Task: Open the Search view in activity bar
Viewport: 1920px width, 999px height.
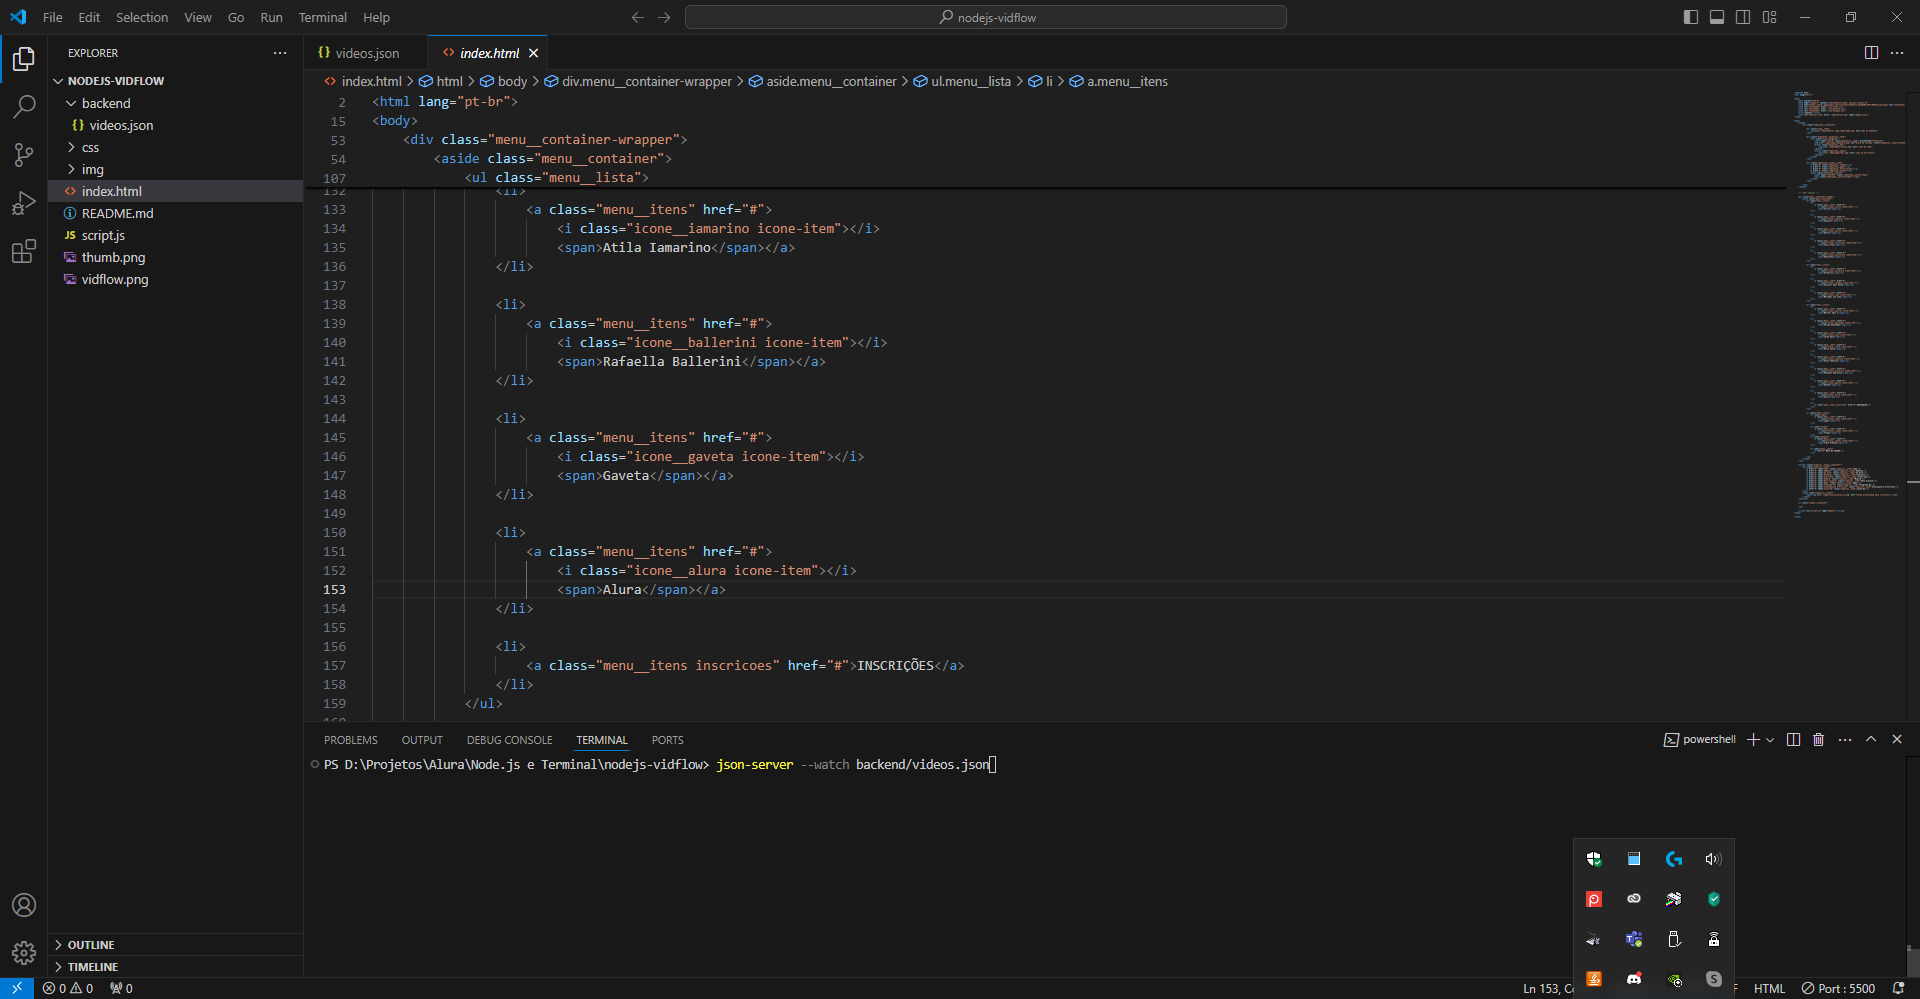Action: (24, 107)
